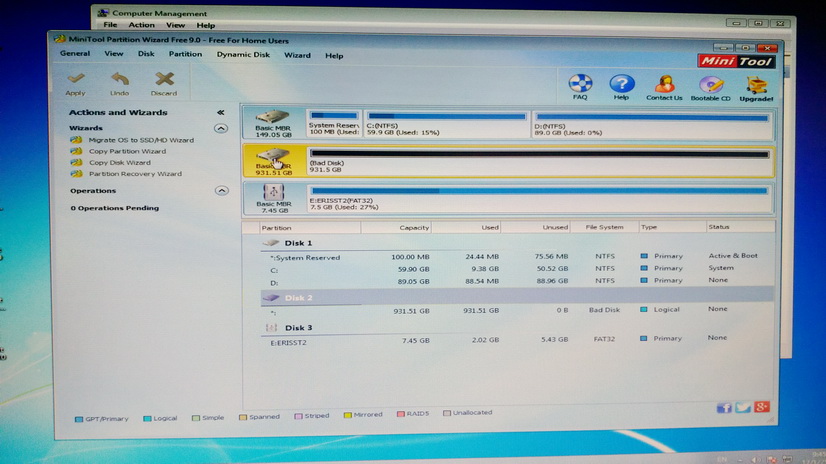Image resolution: width=826 pixels, height=464 pixels.
Task: Click the Logical legend color swatch
Action: click(148, 419)
